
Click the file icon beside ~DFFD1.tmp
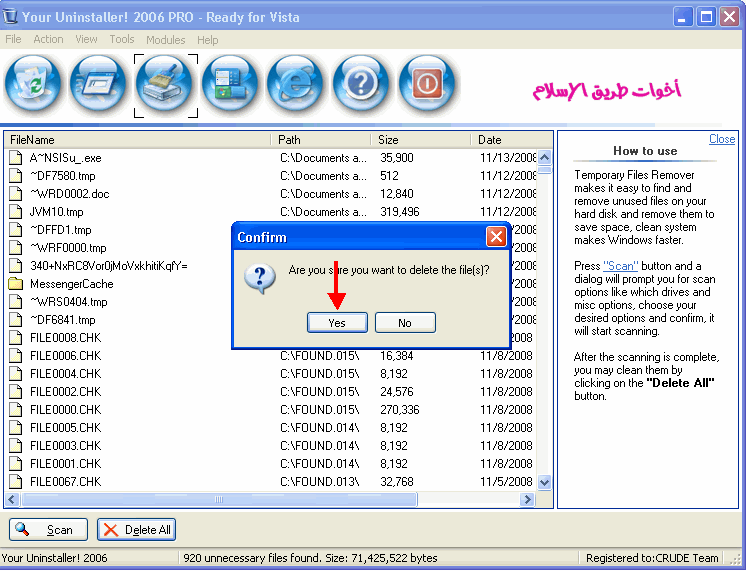click(16, 230)
